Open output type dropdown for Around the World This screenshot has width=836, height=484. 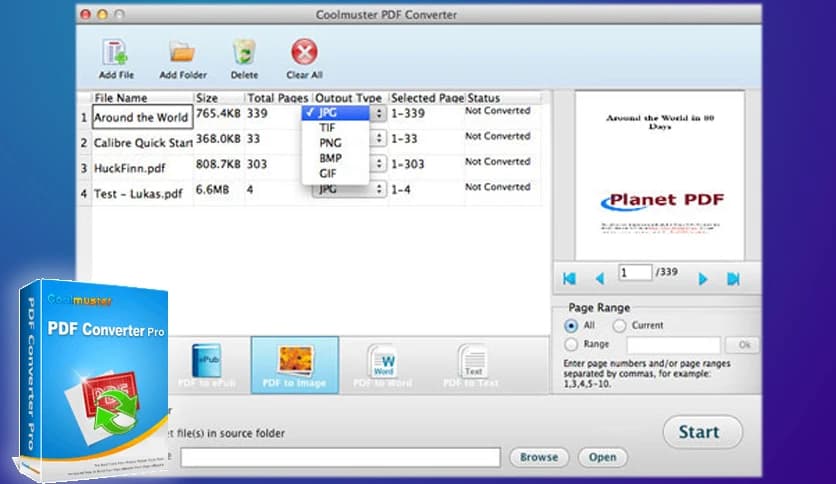379,113
